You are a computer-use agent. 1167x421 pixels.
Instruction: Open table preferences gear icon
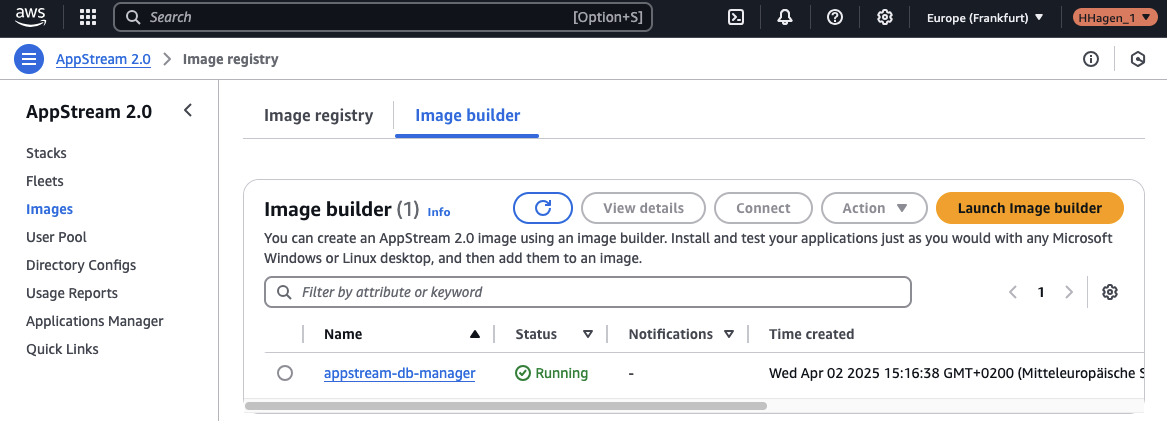tap(1110, 292)
